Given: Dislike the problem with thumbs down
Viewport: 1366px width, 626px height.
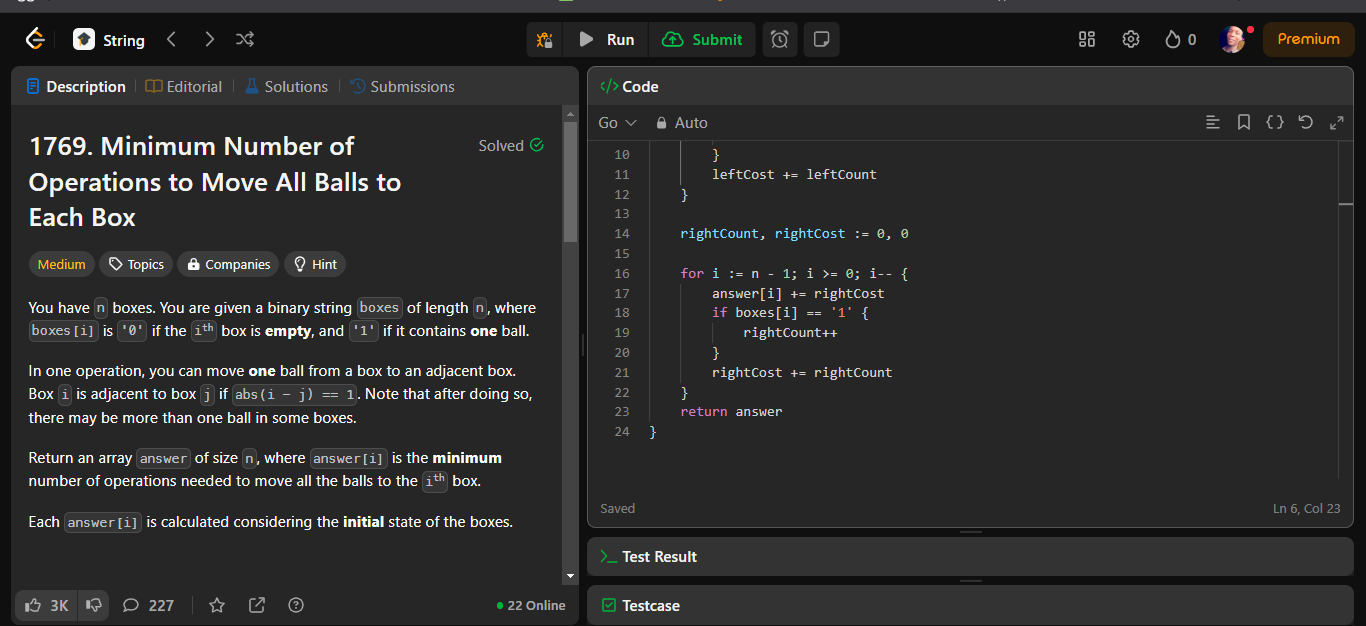Looking at the screenshot, I should click(94, 605).
